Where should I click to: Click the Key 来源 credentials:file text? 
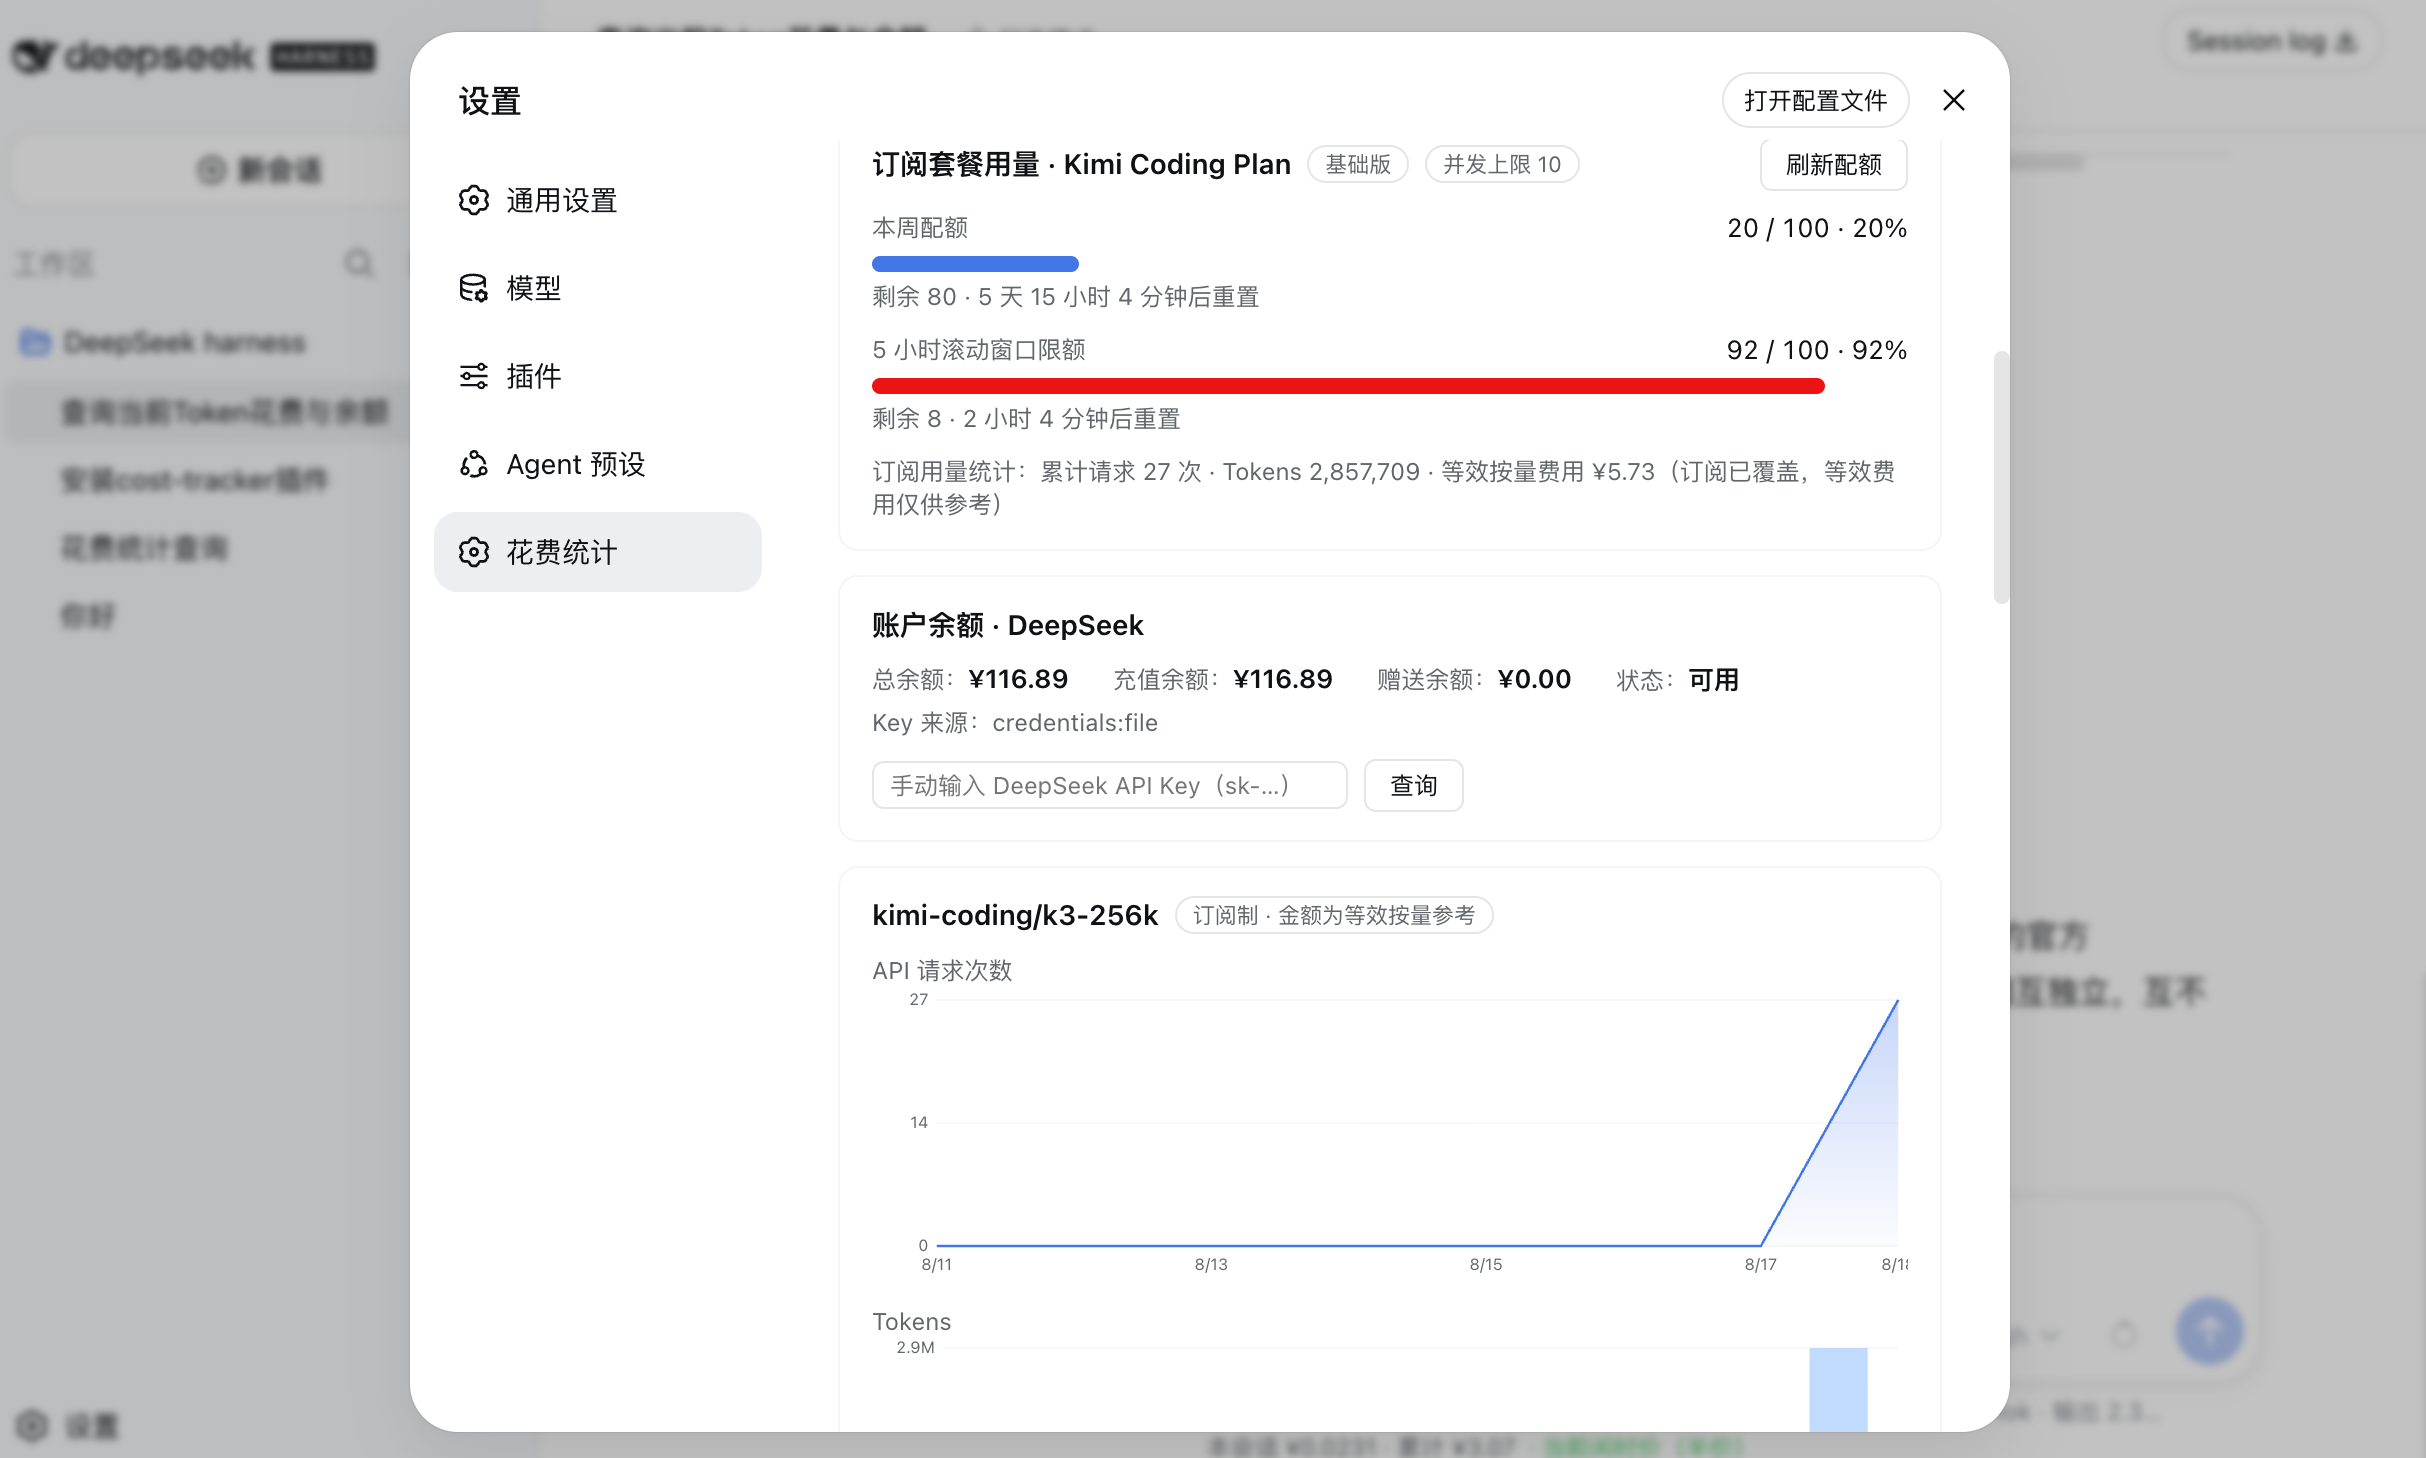(1014, 722)
